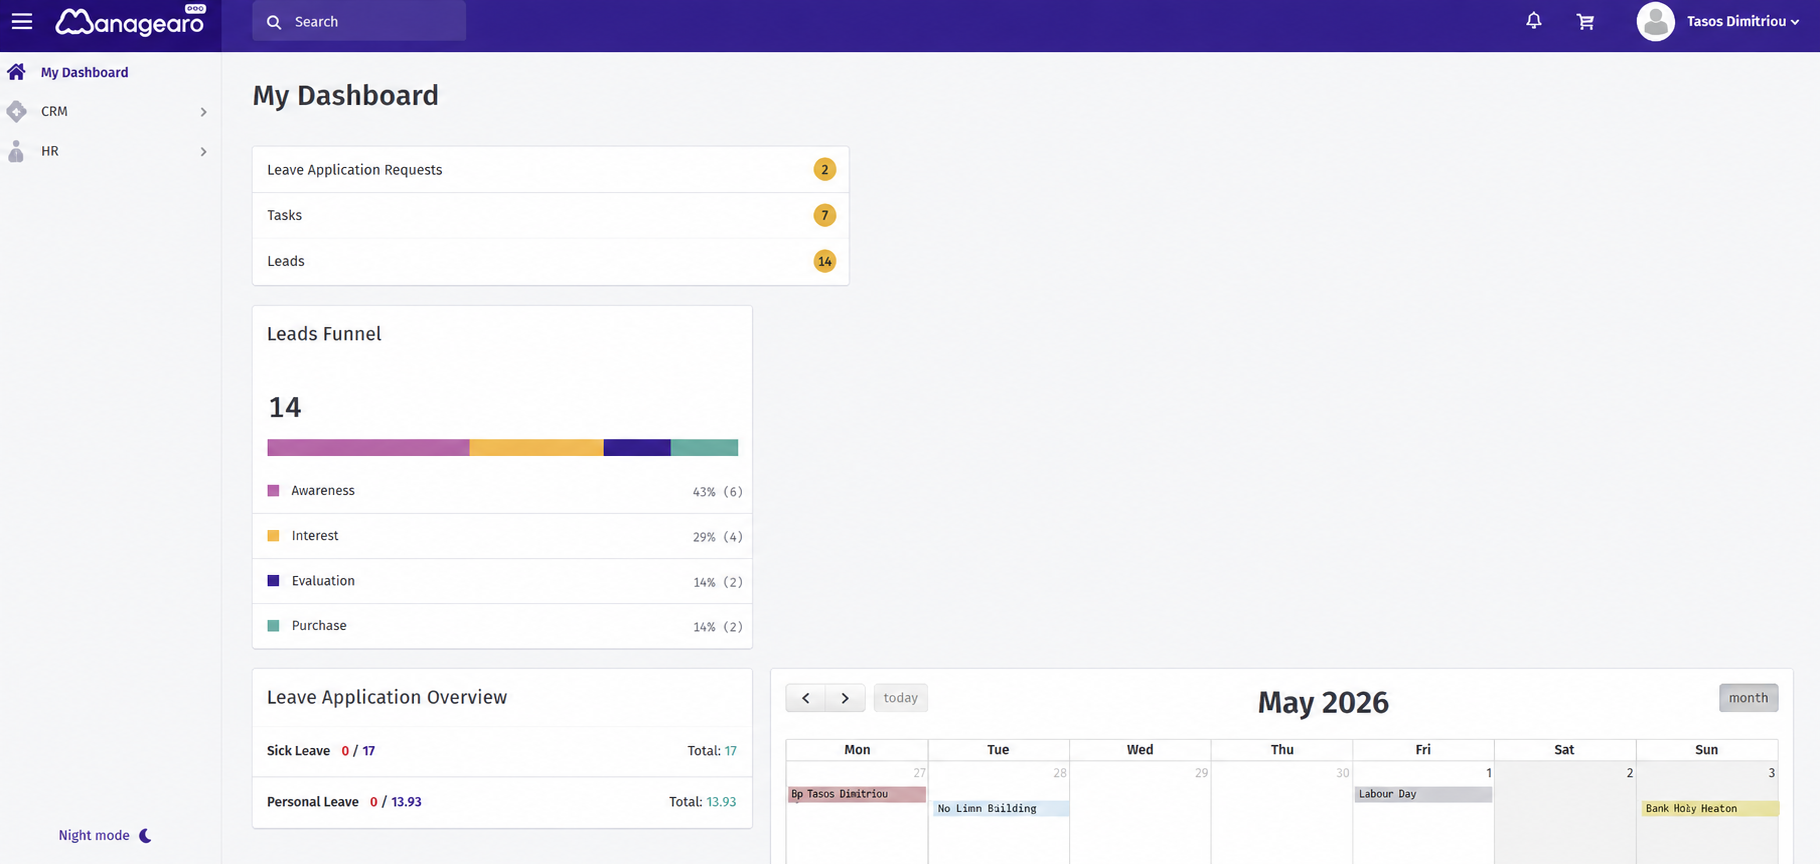Toggle Night mode
This screenshot has width=1820, height=864.
[x=105, y=835]
